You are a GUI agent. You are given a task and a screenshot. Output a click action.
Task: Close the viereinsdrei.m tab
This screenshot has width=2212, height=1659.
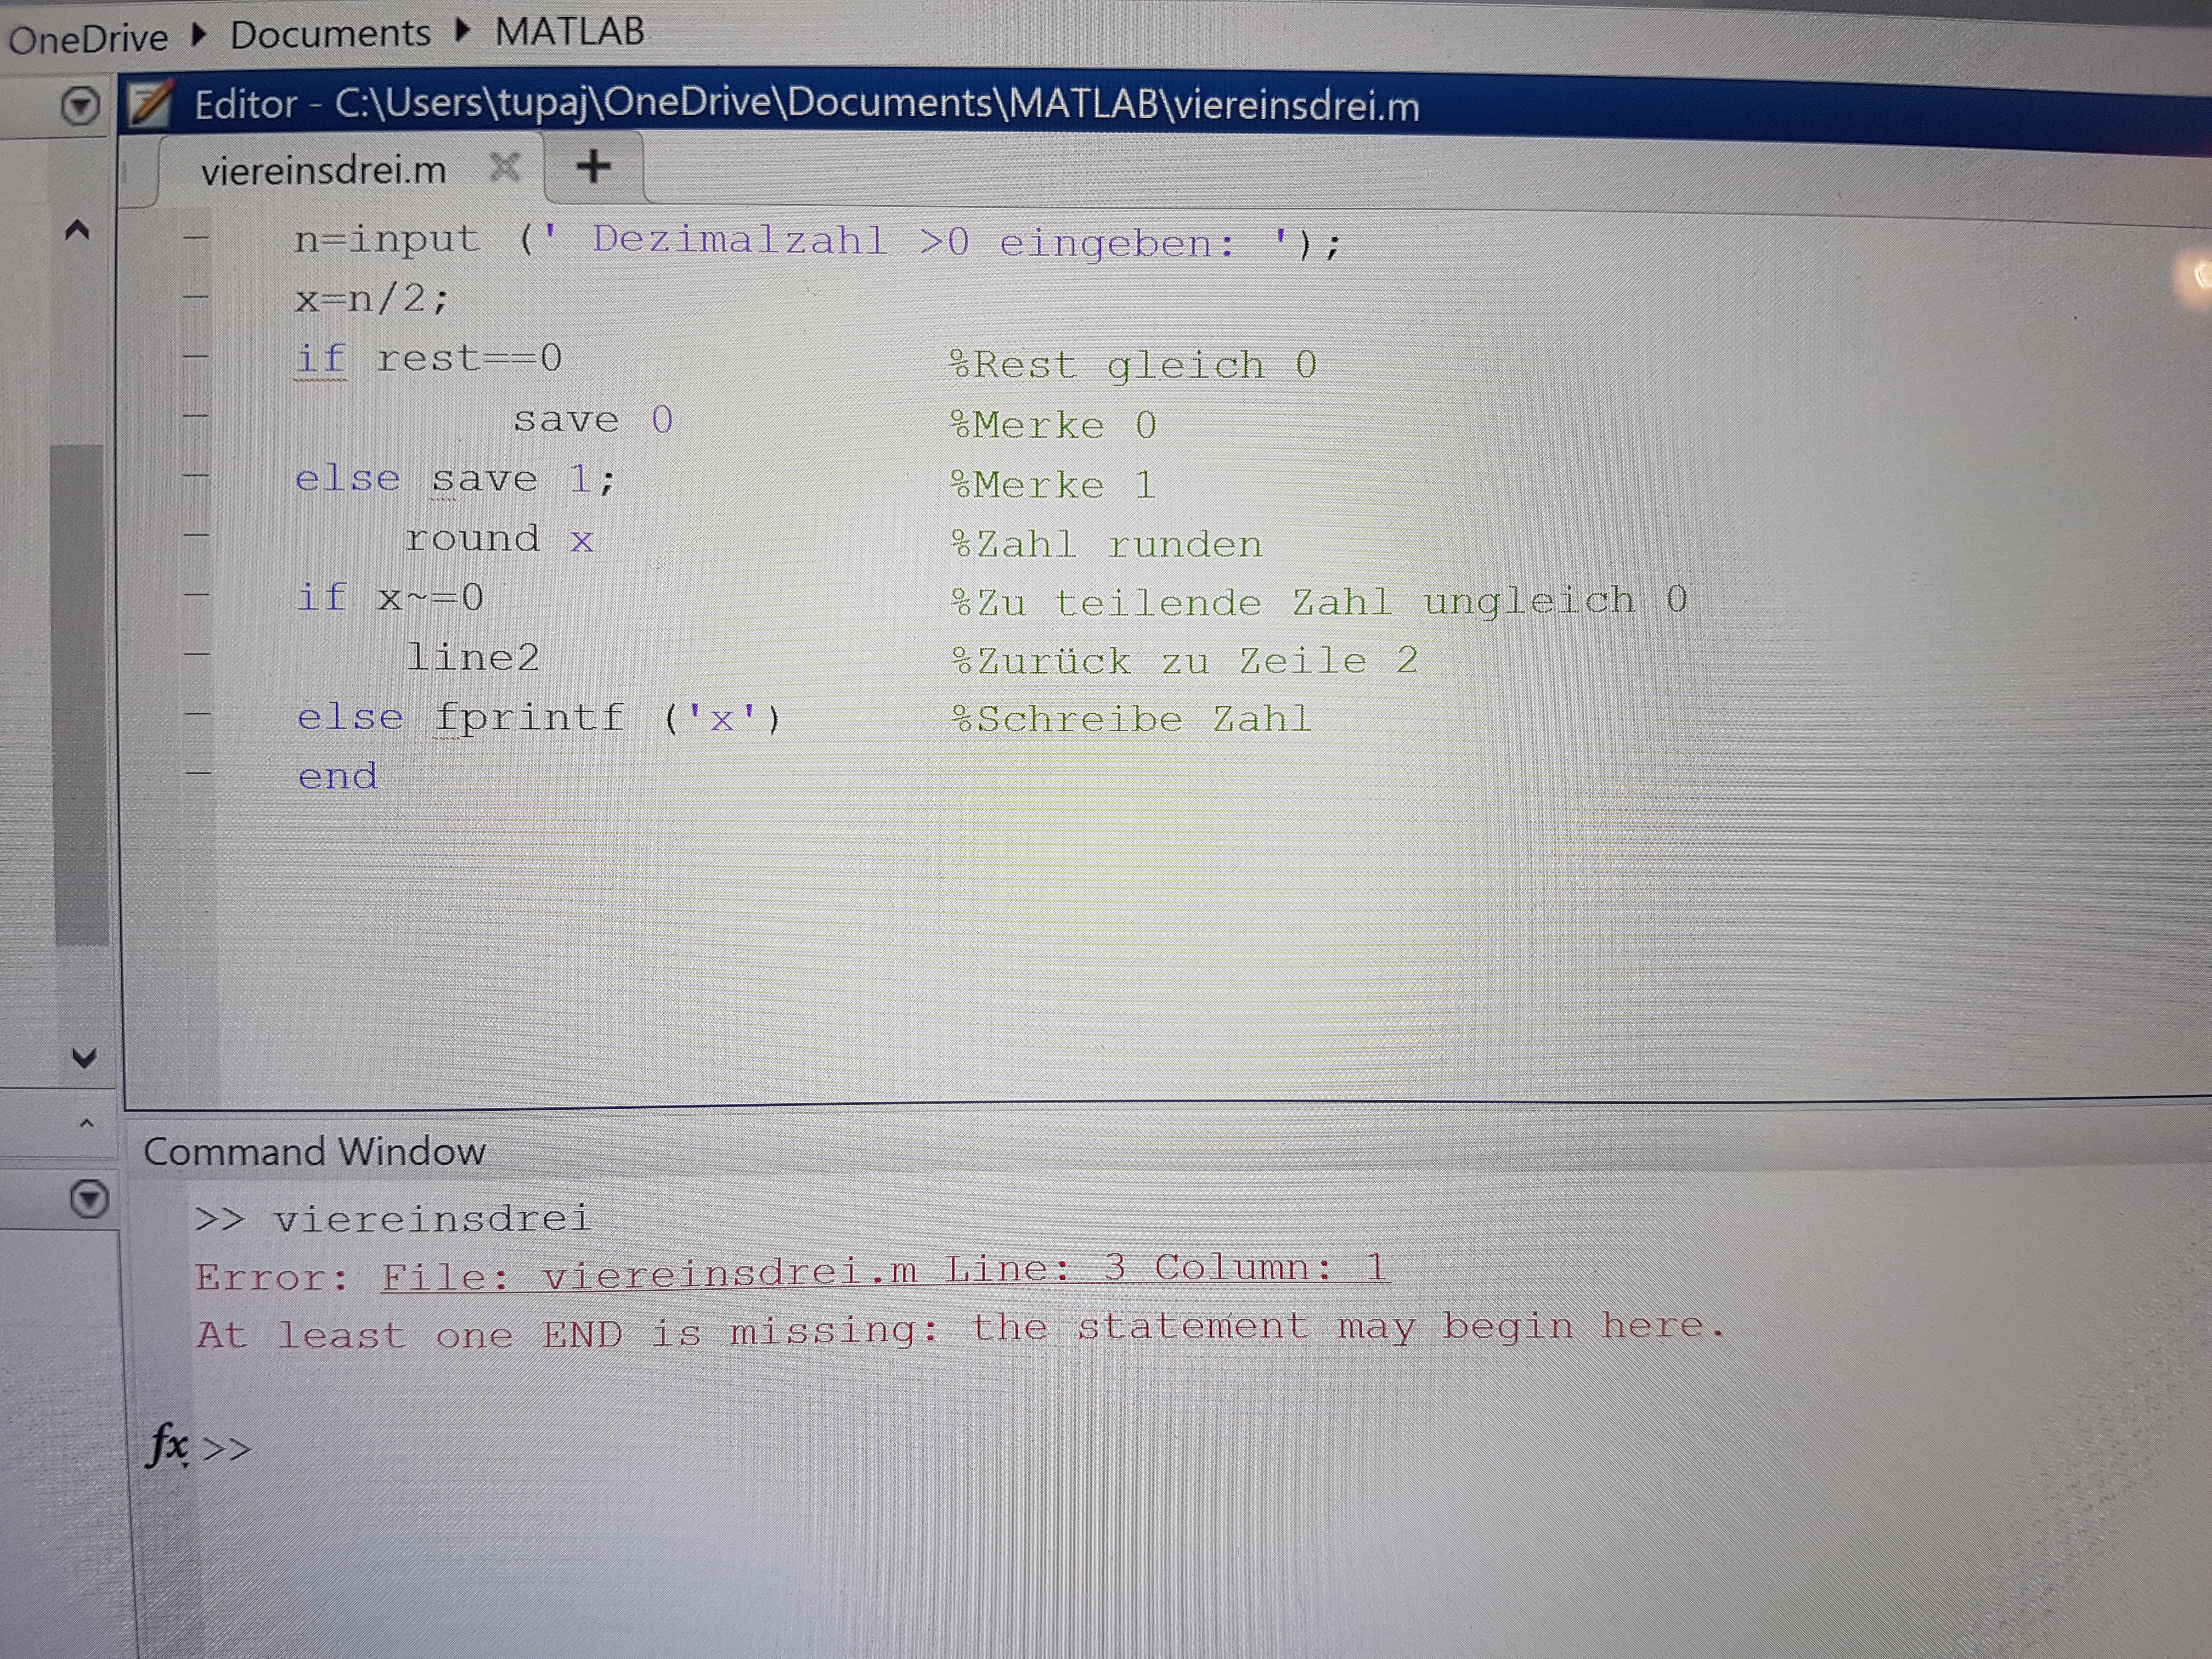click(x=505, y=167)
